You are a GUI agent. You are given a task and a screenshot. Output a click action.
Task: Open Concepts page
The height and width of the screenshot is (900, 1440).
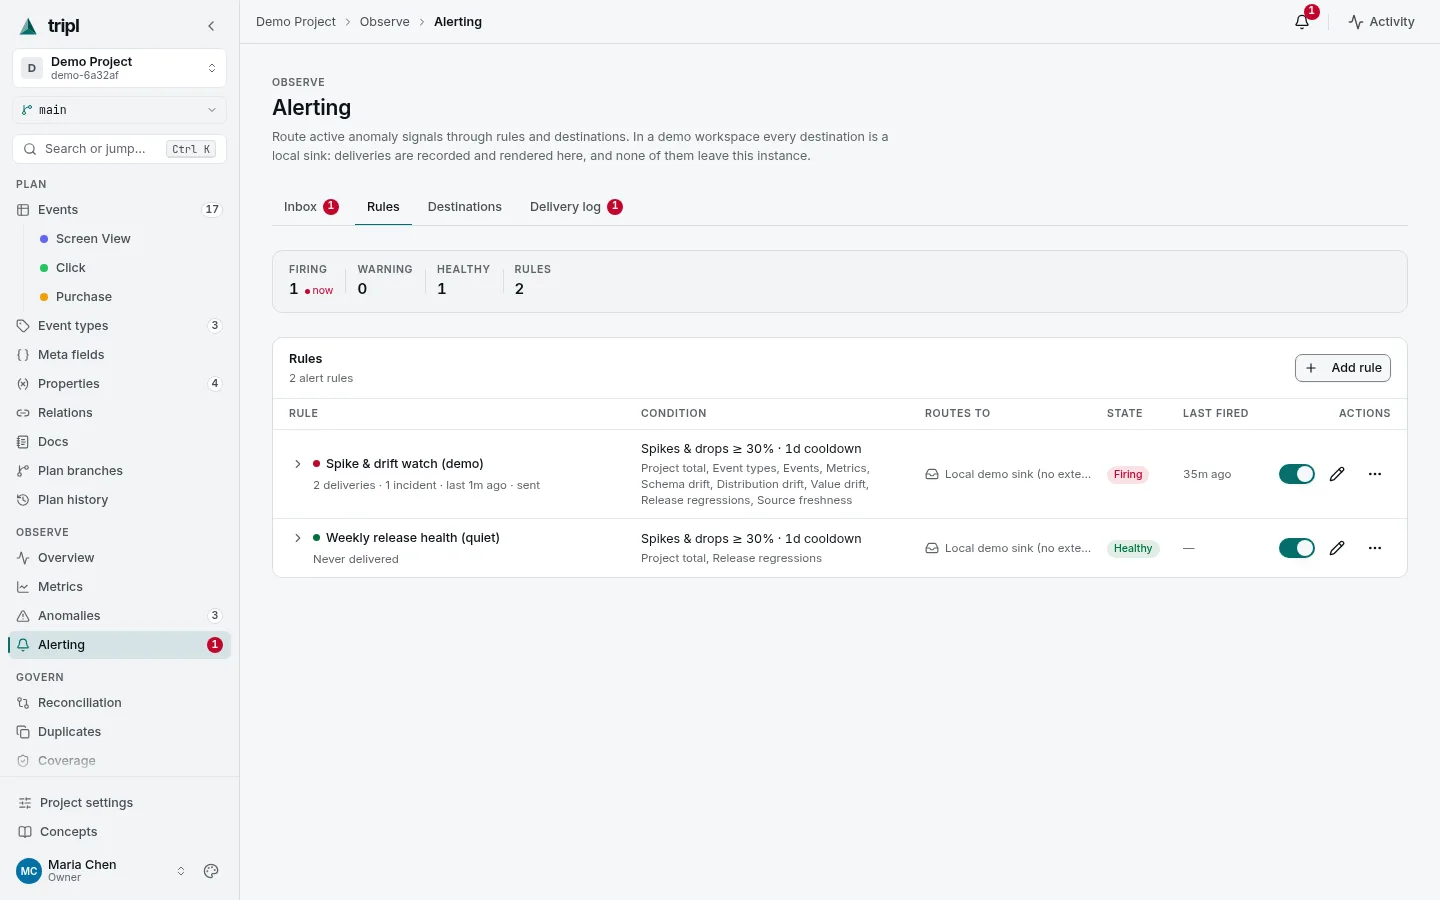[119, 832]
